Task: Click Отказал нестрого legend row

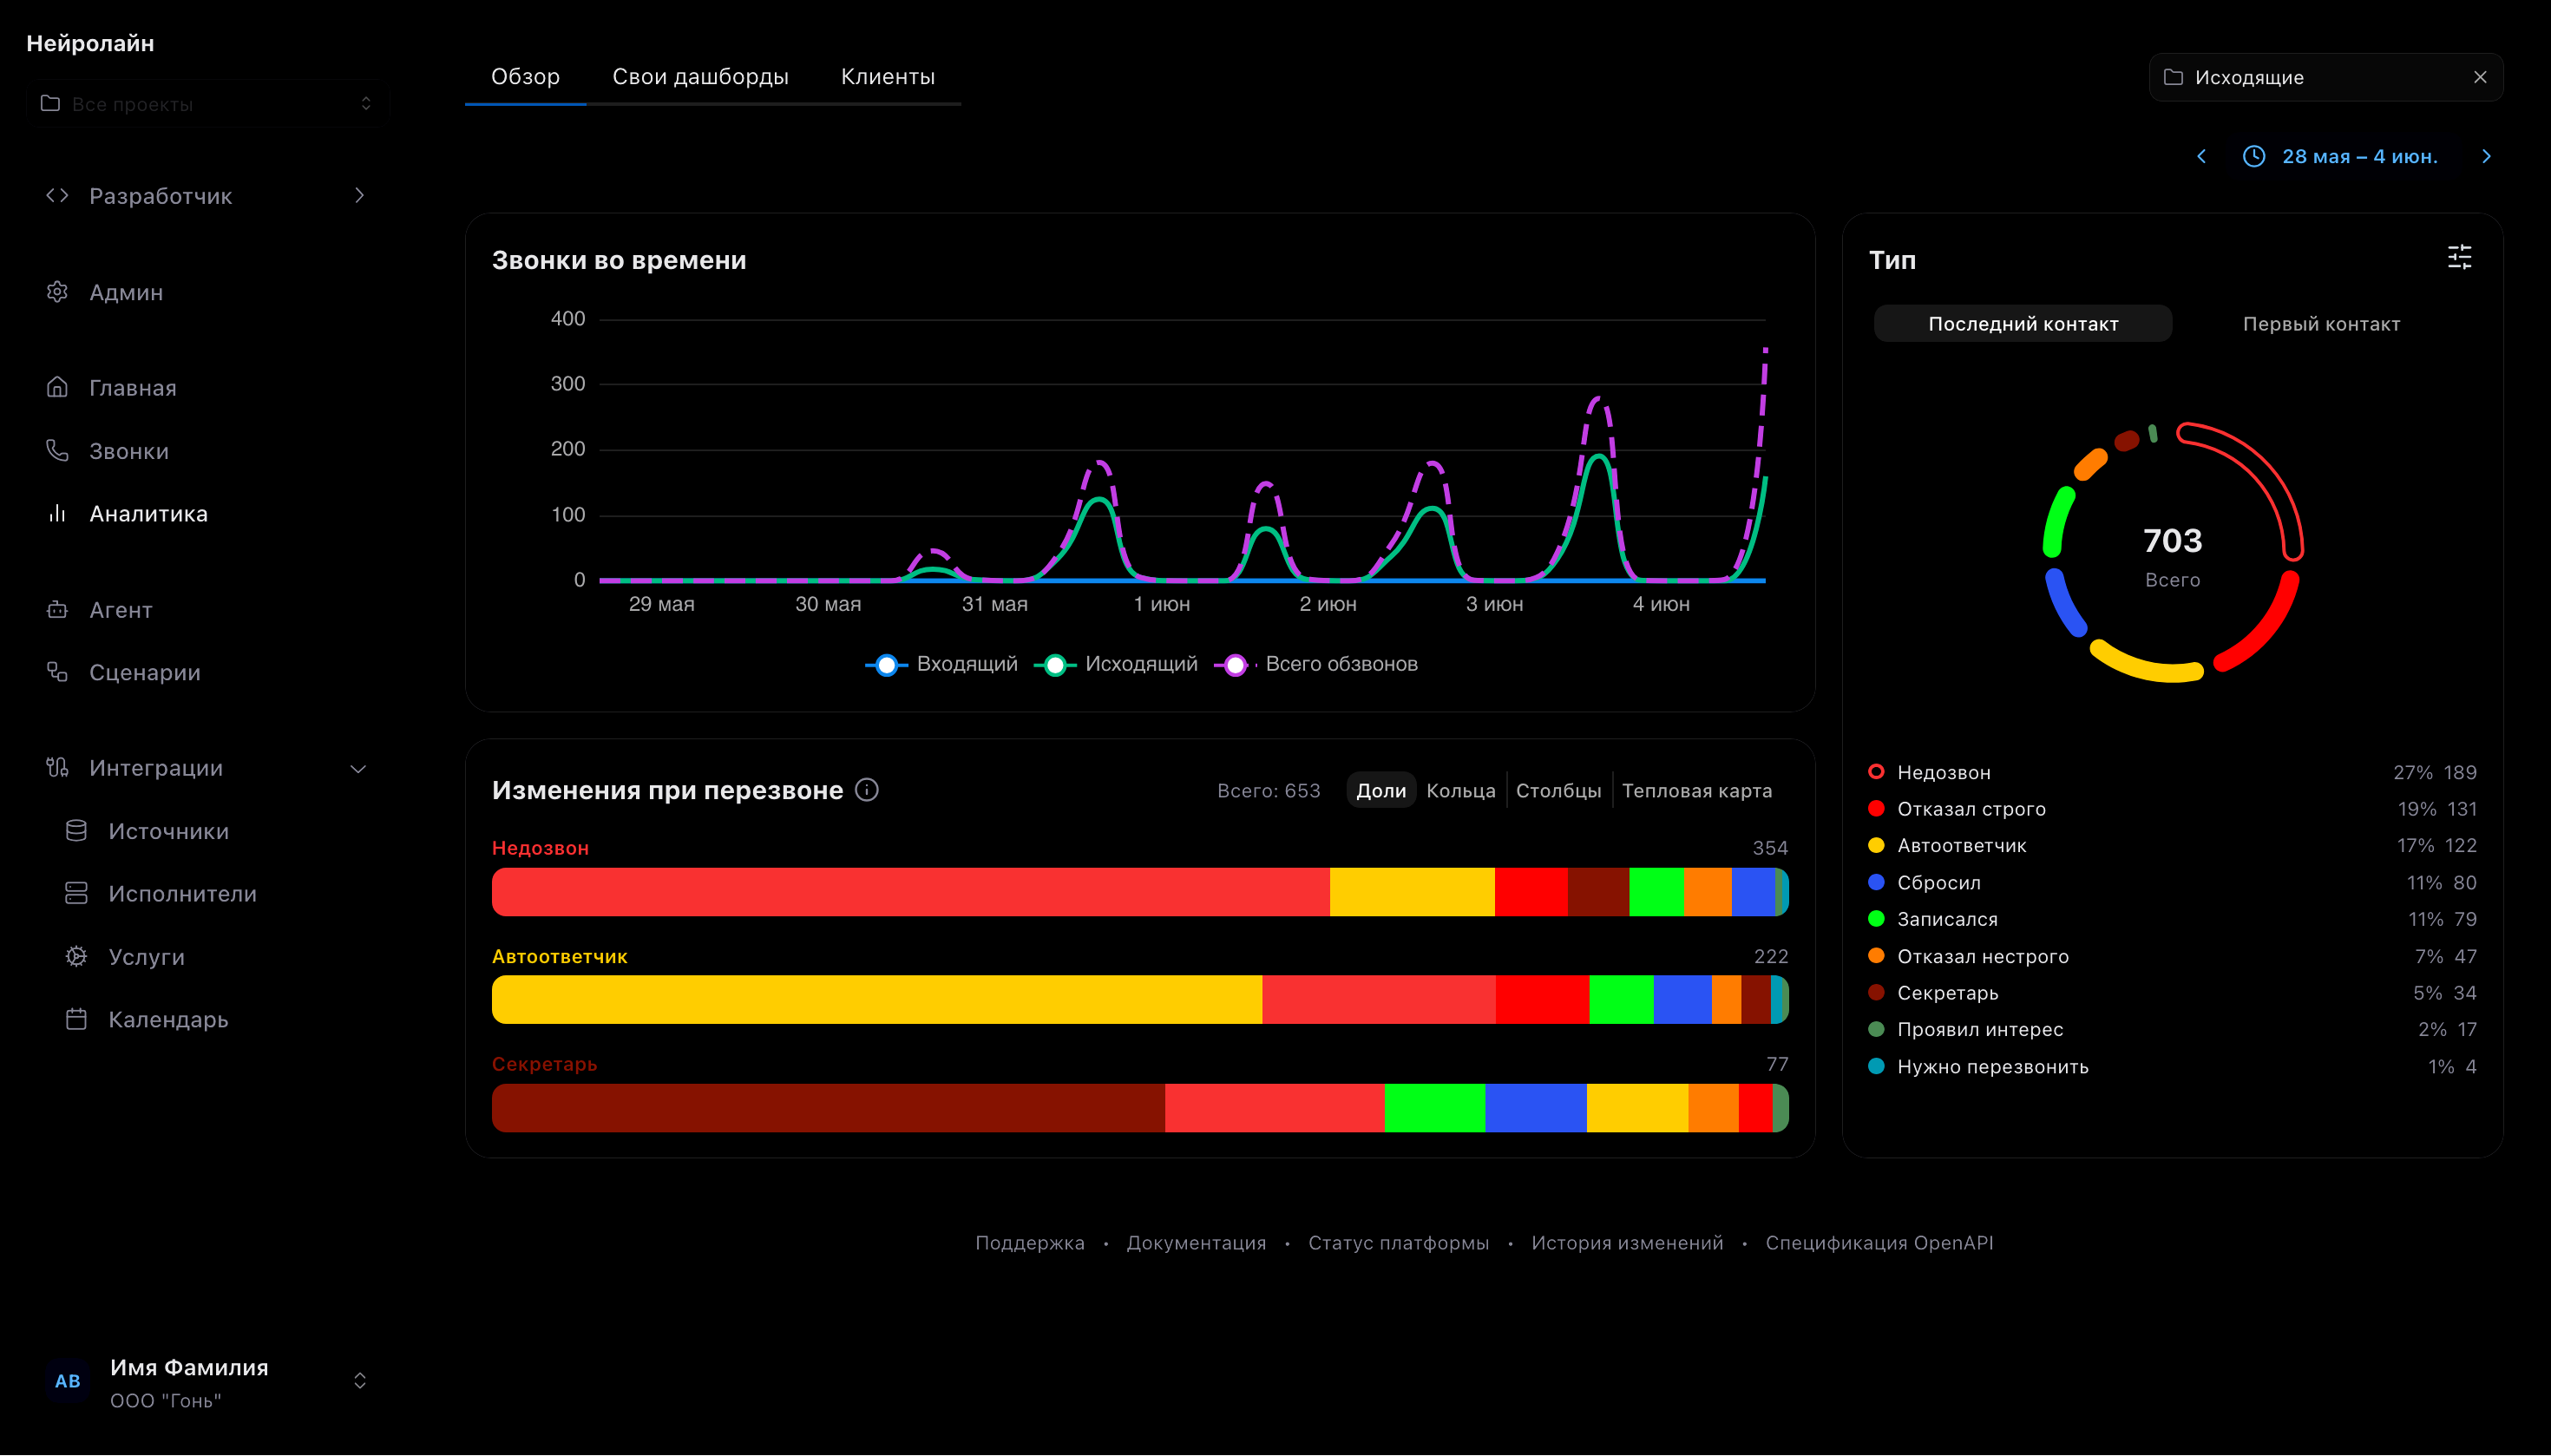Action: coord(2172,956)
